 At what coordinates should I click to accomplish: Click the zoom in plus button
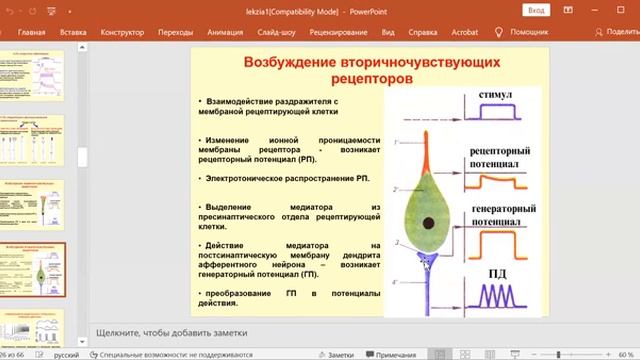608,355
